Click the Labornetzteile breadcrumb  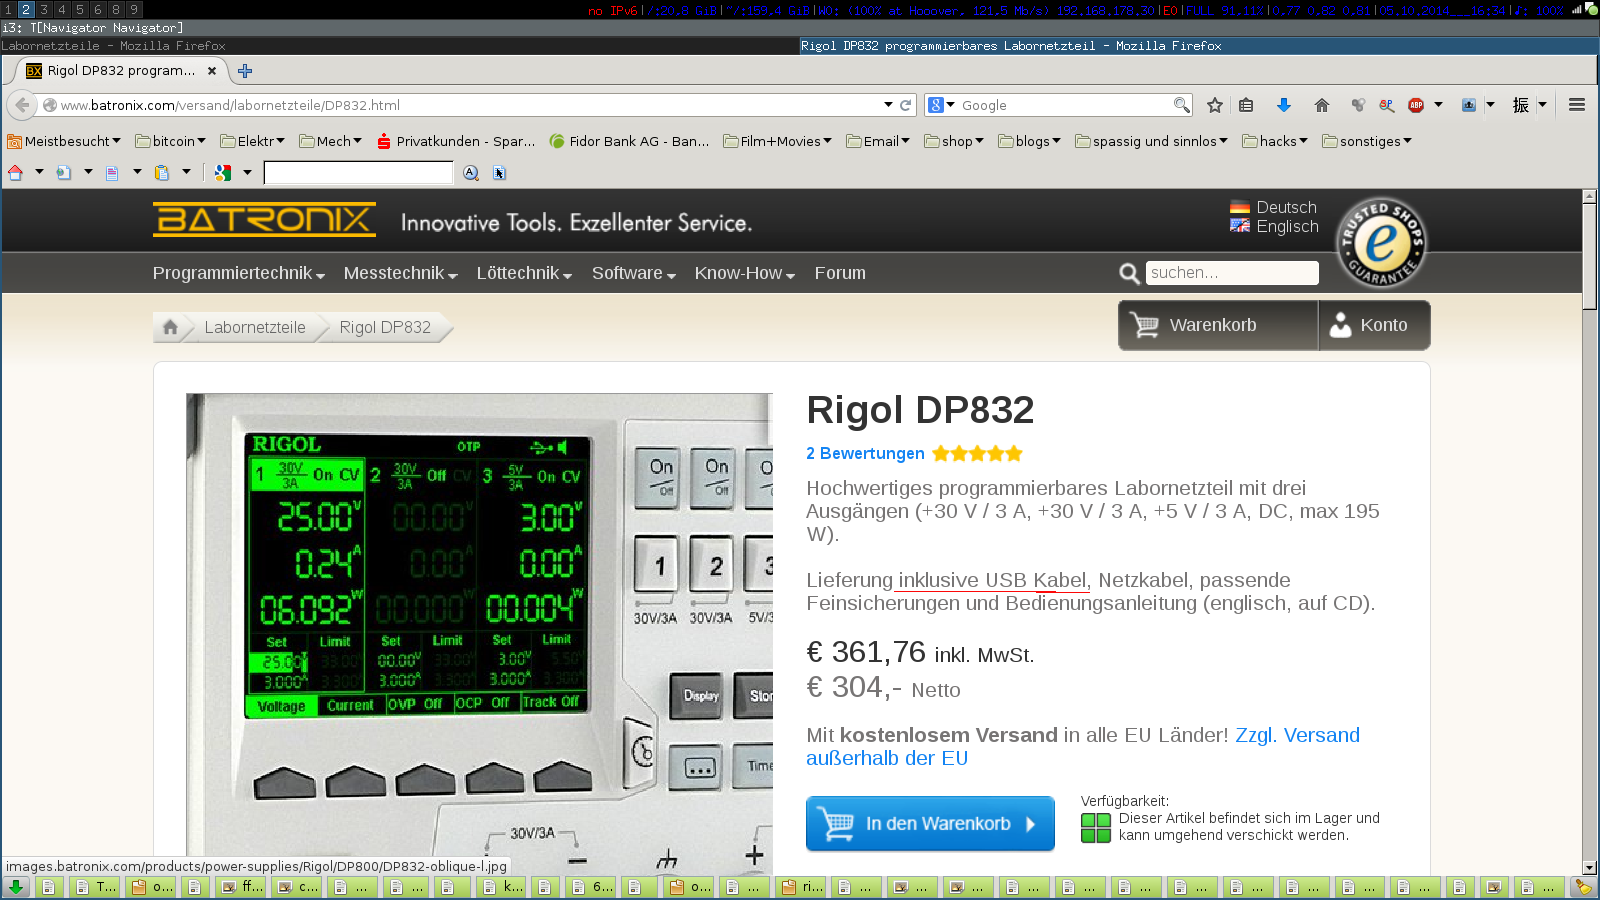[255, 327]
